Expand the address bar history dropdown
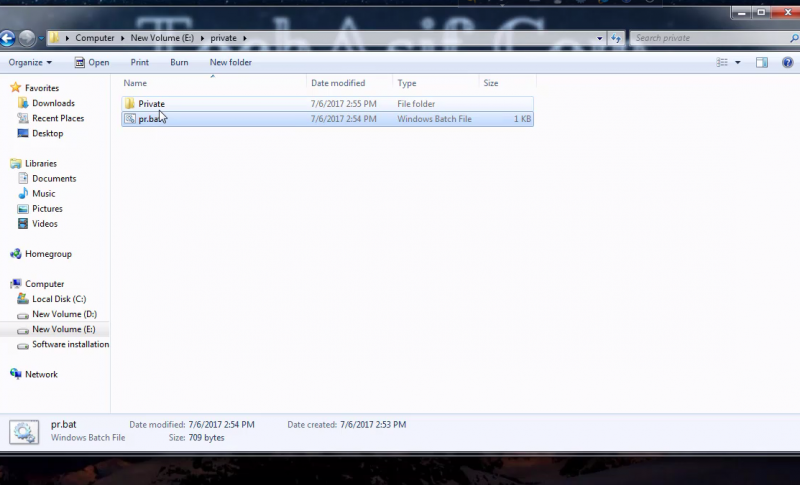The image size is (800, 485). click(x=599, y=38)
